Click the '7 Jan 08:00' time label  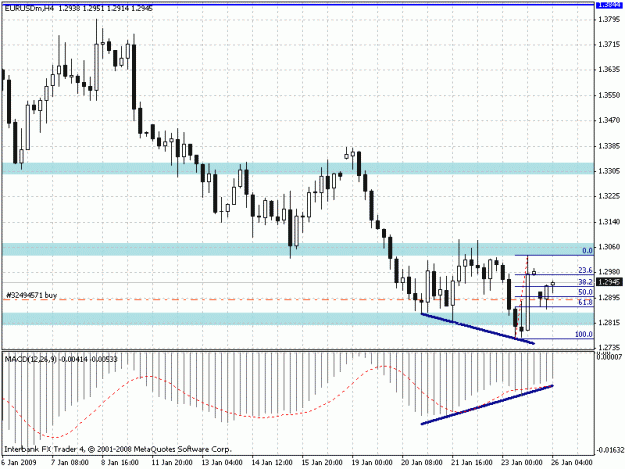(x=70, y=462)
